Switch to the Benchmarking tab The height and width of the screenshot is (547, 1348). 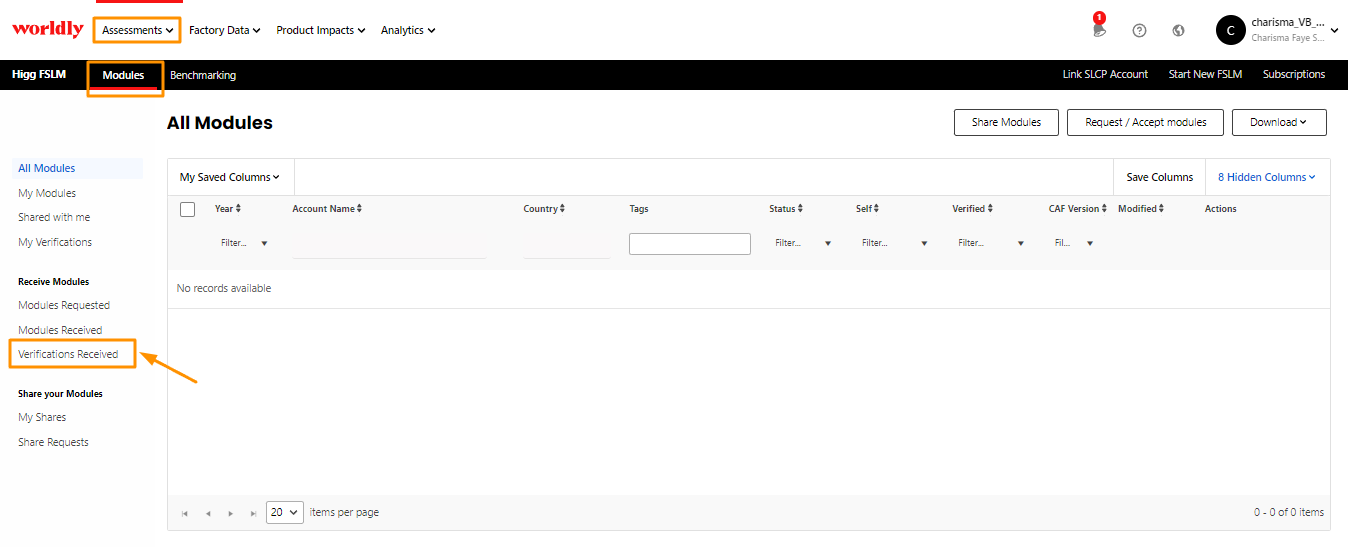click(x=203, y=75)
